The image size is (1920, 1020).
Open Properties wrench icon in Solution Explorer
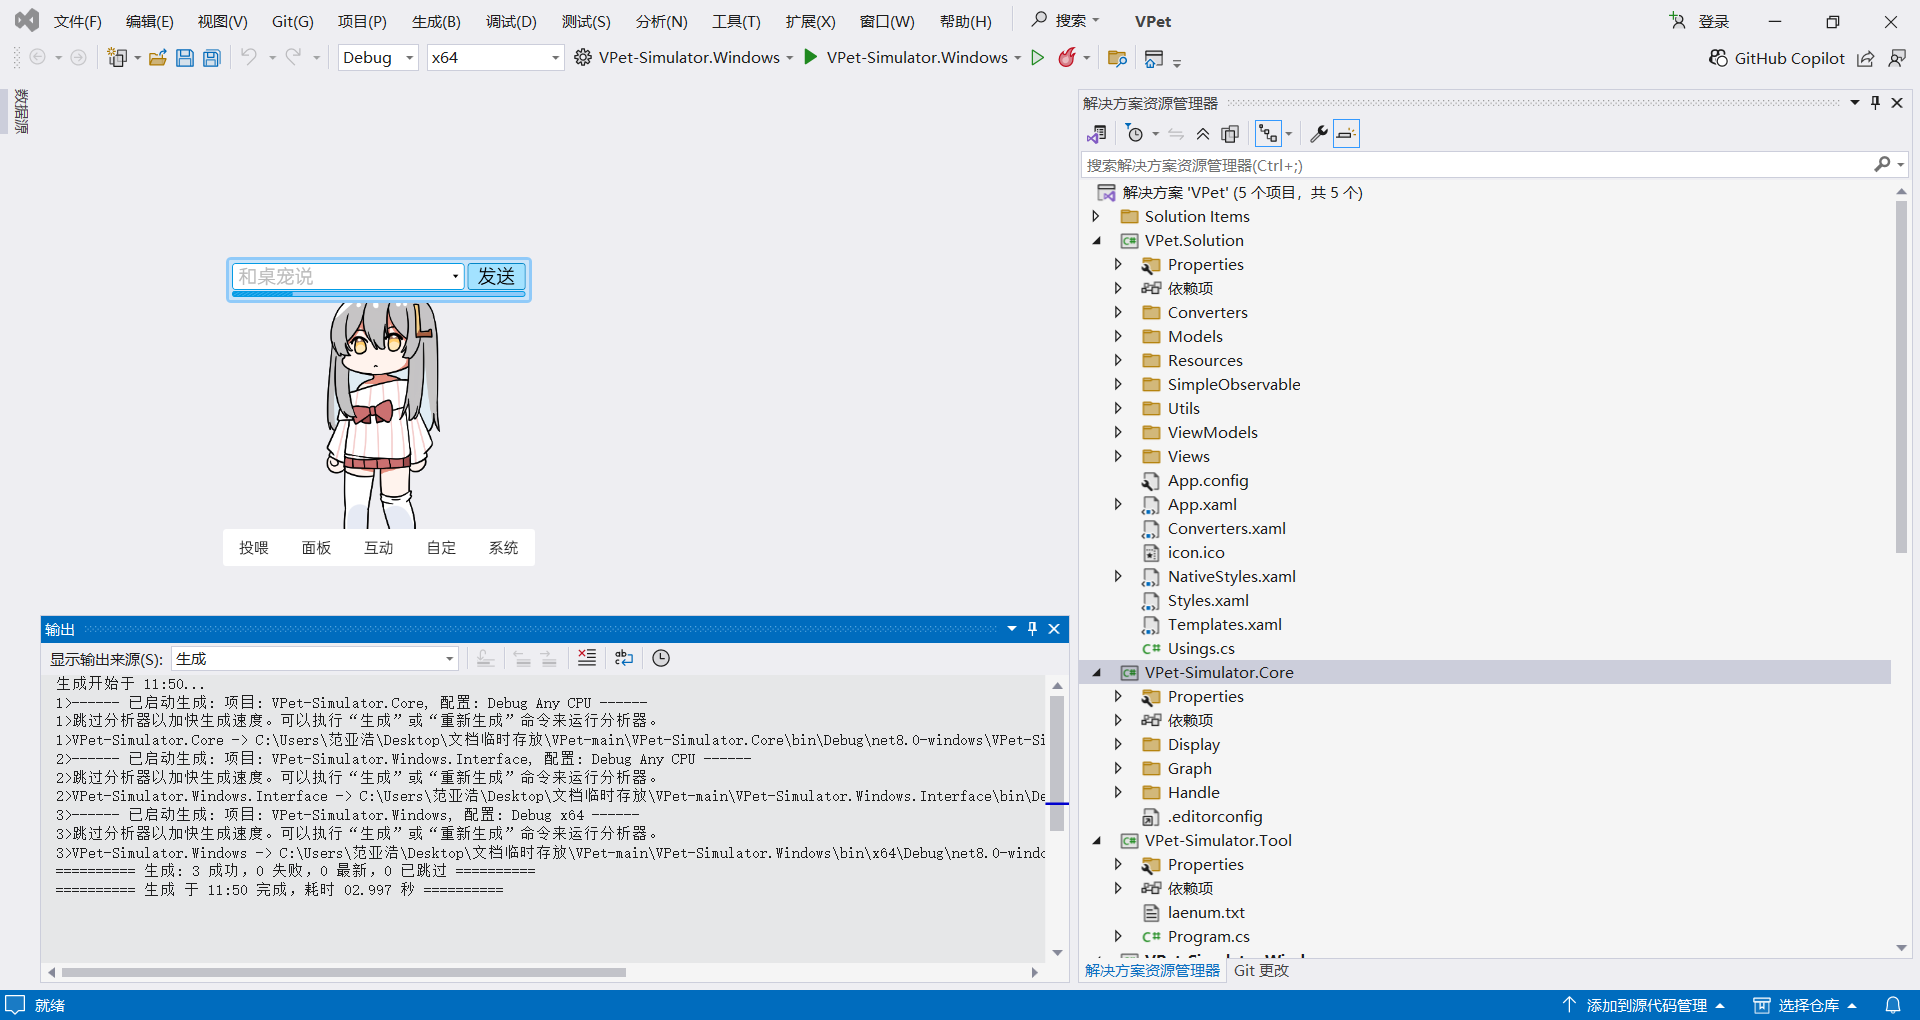pos(1319,133)
